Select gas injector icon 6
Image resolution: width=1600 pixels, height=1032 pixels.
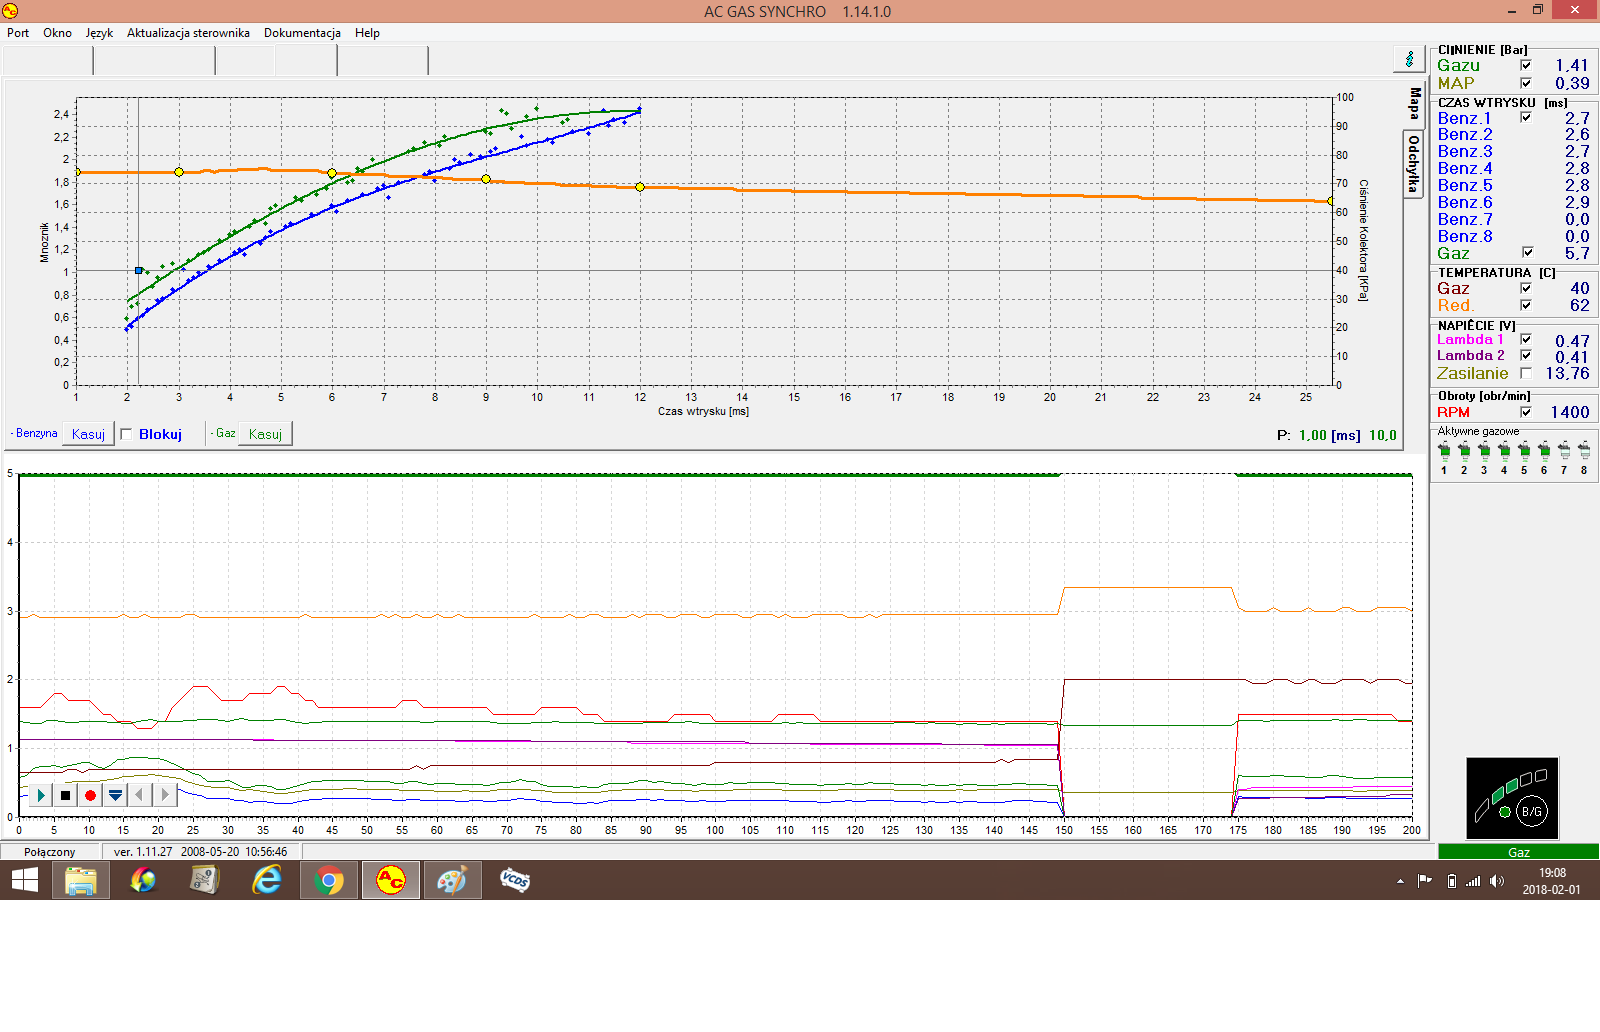pyautogui.click(x=1544, y=451)
